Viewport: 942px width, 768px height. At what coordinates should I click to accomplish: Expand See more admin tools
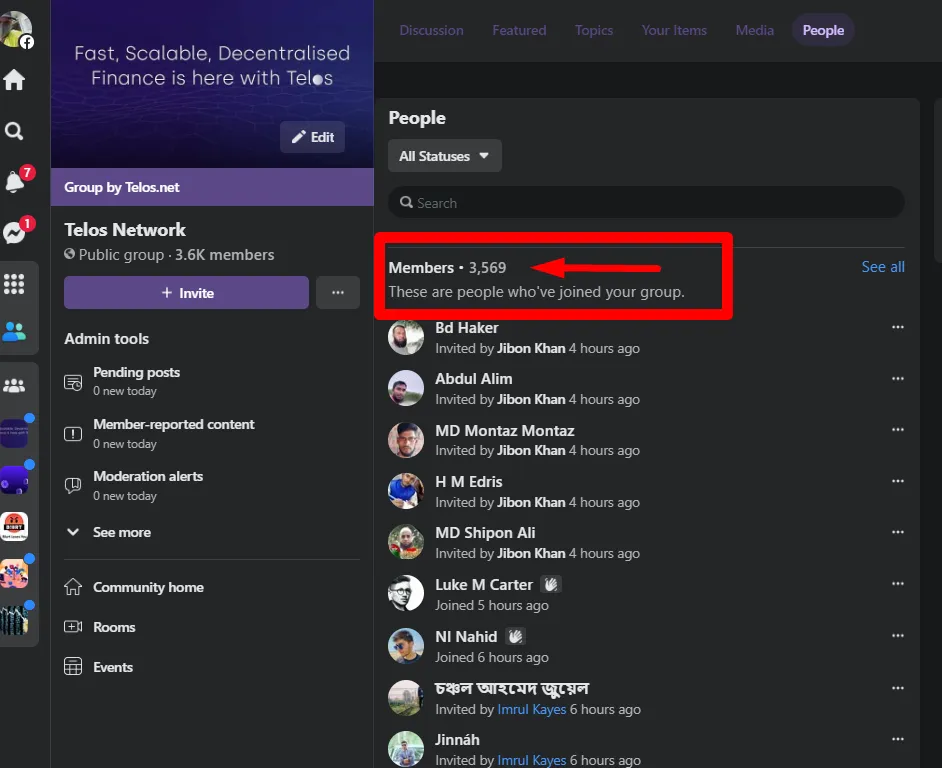tap(211, 532)
